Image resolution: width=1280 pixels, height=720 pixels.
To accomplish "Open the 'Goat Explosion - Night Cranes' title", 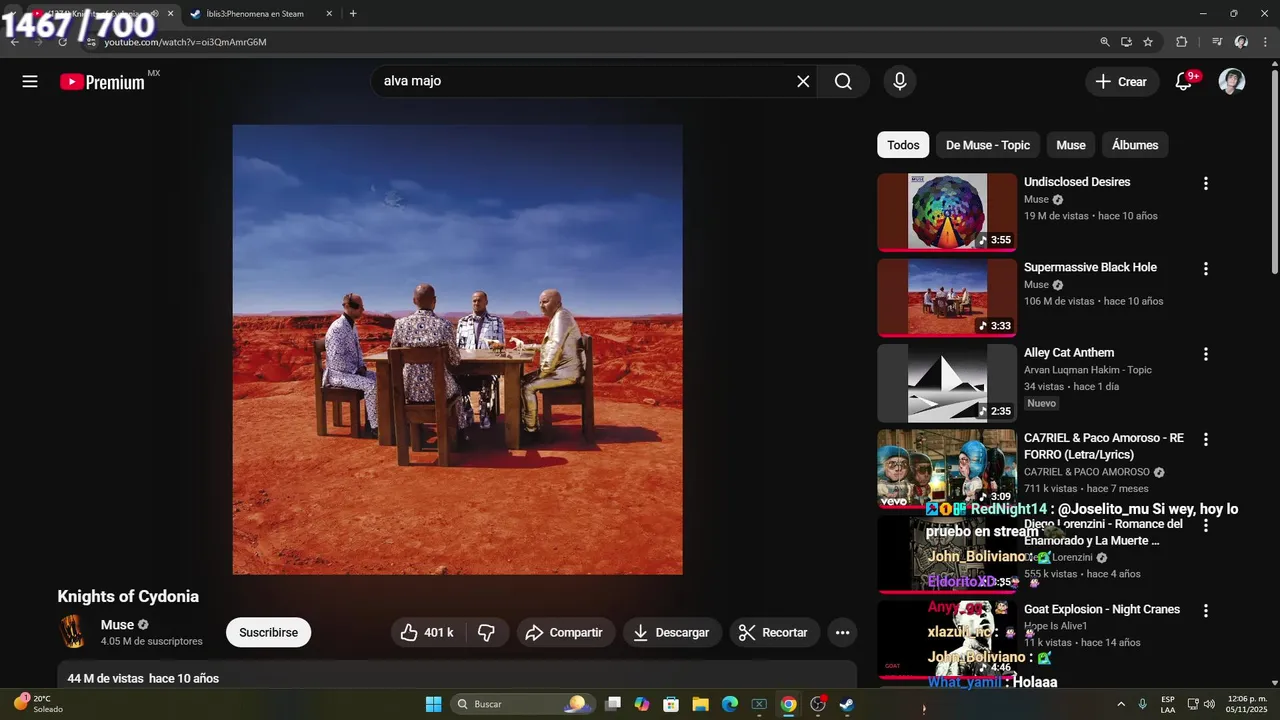I will [1102, 609].
